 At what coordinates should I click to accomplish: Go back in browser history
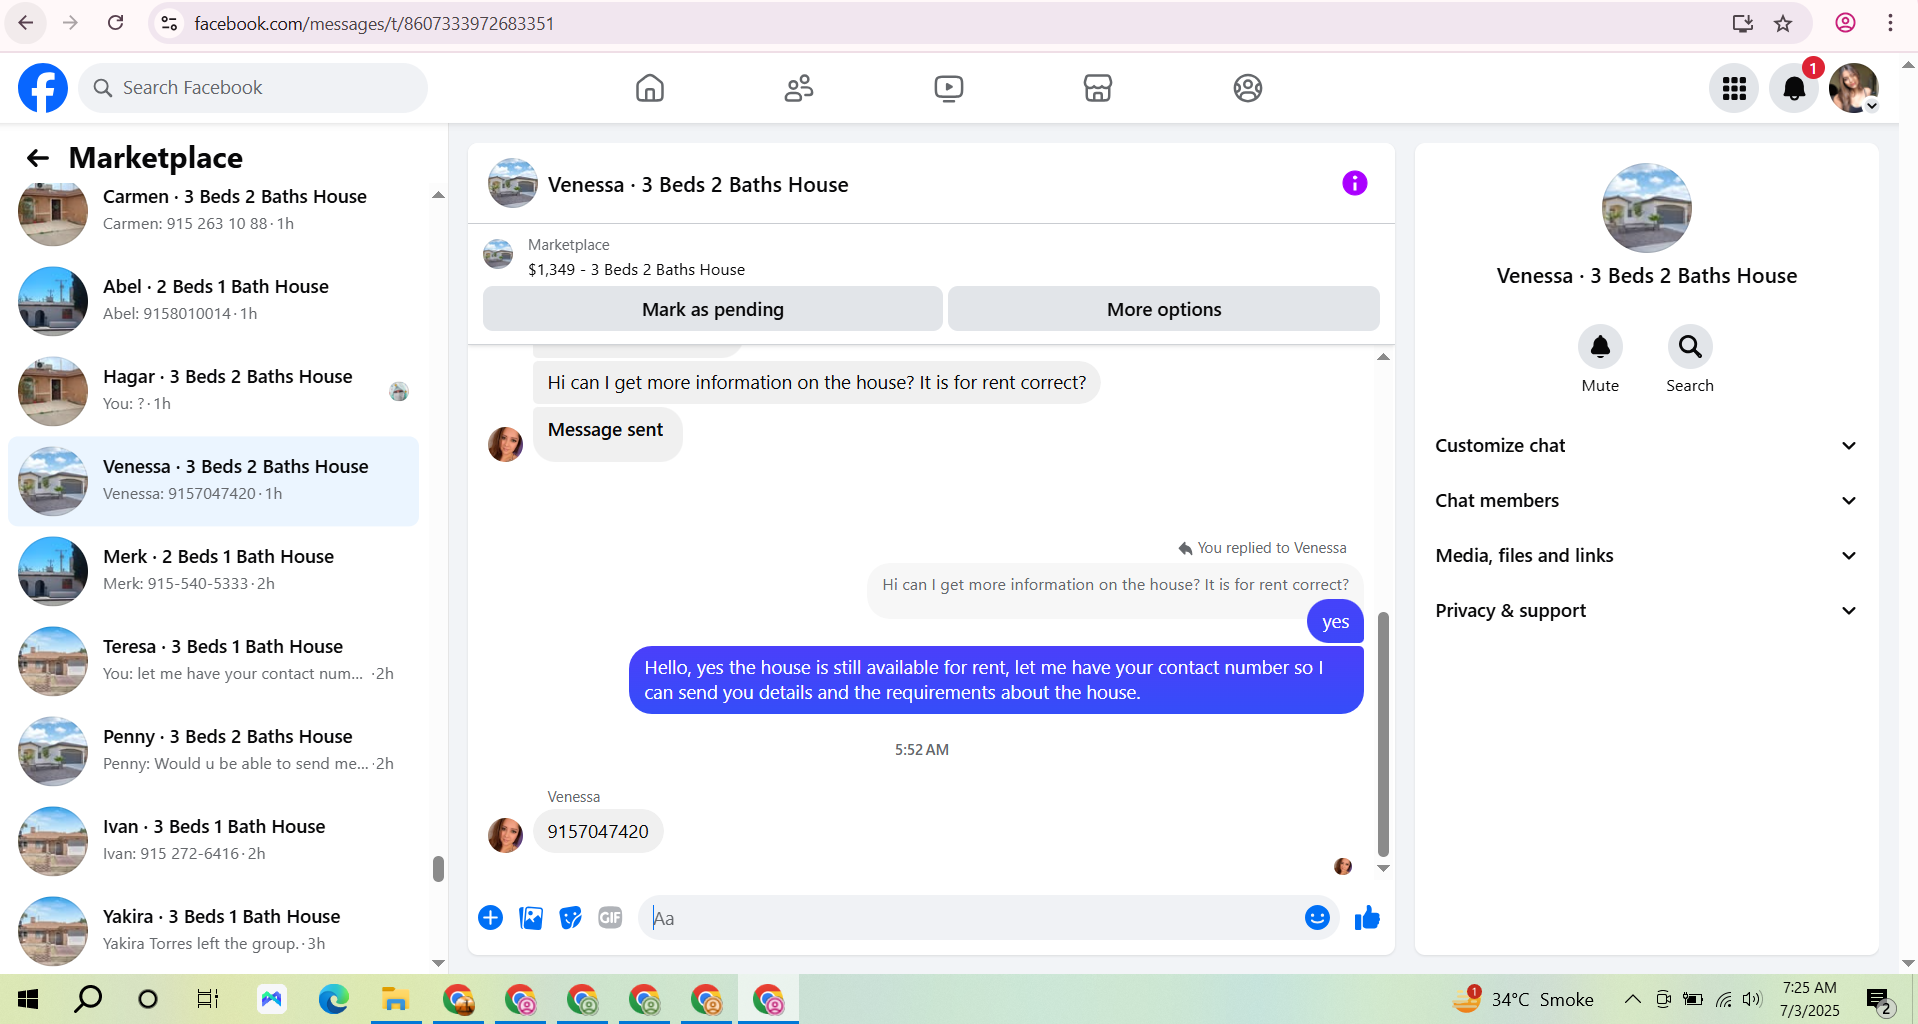click(x=26, y=23)
